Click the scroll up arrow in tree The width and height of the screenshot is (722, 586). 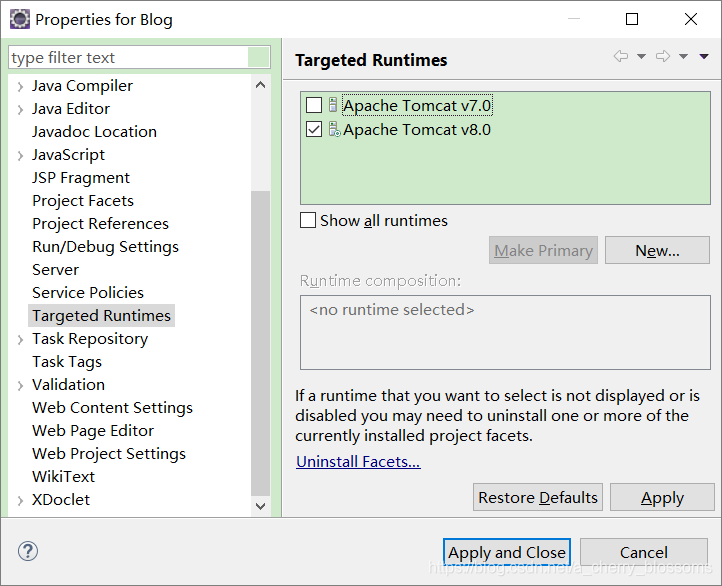pos(260,85)
